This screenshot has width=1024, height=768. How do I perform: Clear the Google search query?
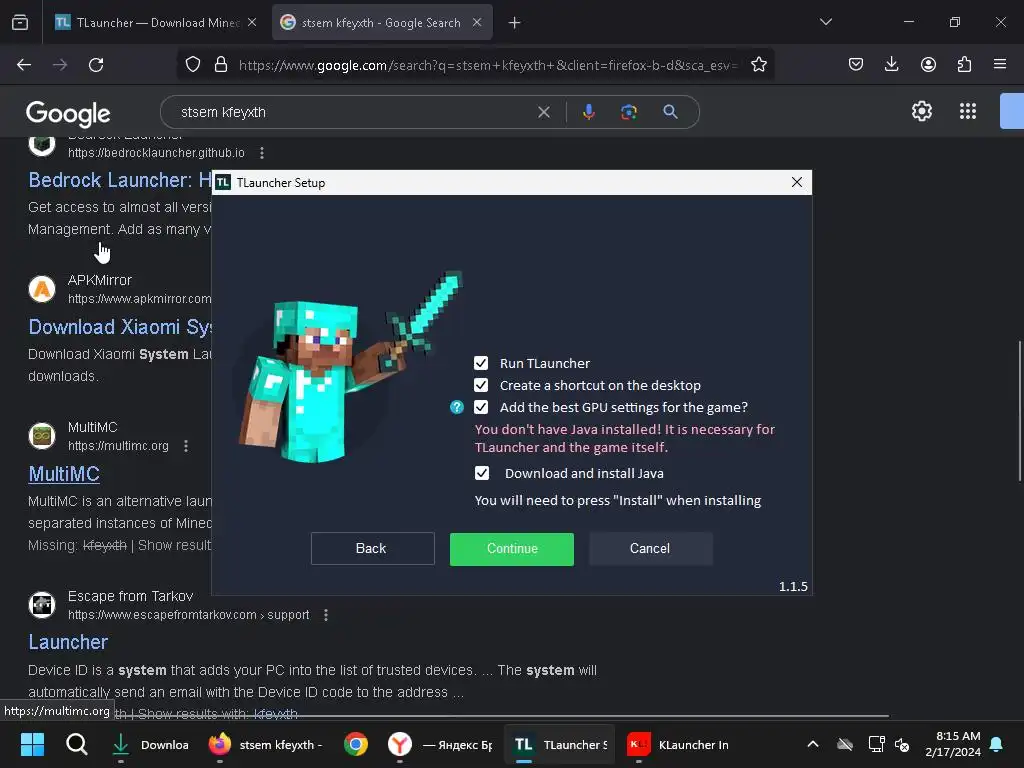pyautogui.click(x=543, y=112)
